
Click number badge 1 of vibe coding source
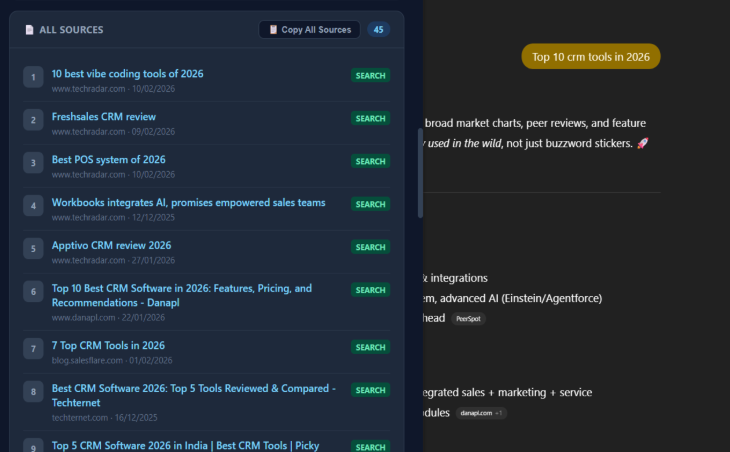click(x=33, y=77)
